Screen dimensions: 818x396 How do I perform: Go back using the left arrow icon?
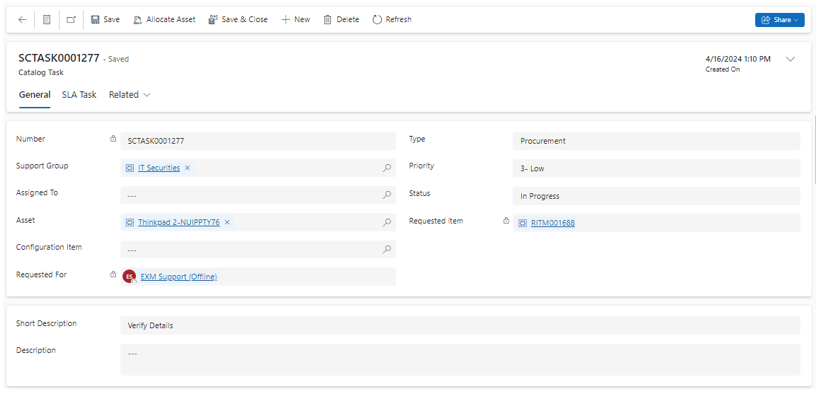pos(22,20)
